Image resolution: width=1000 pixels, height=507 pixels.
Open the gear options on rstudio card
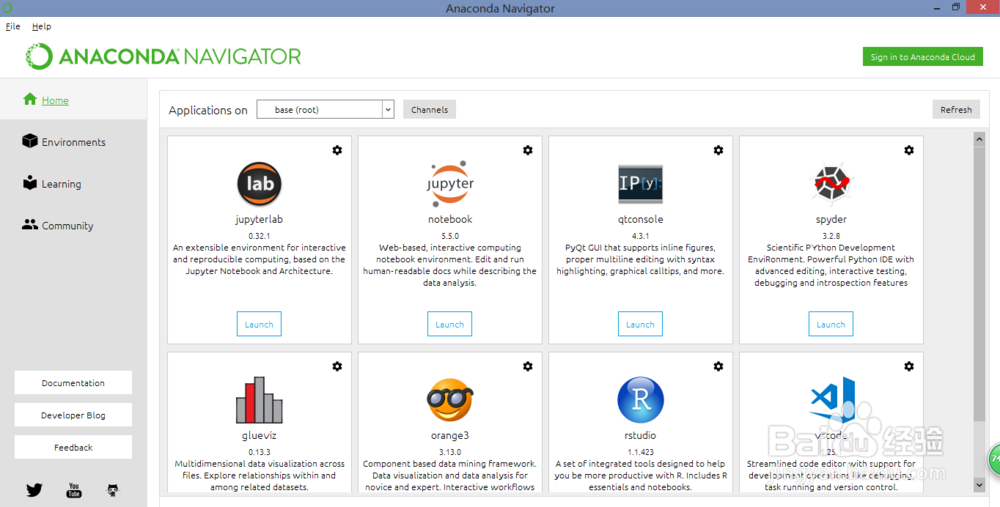coord(718,366)
